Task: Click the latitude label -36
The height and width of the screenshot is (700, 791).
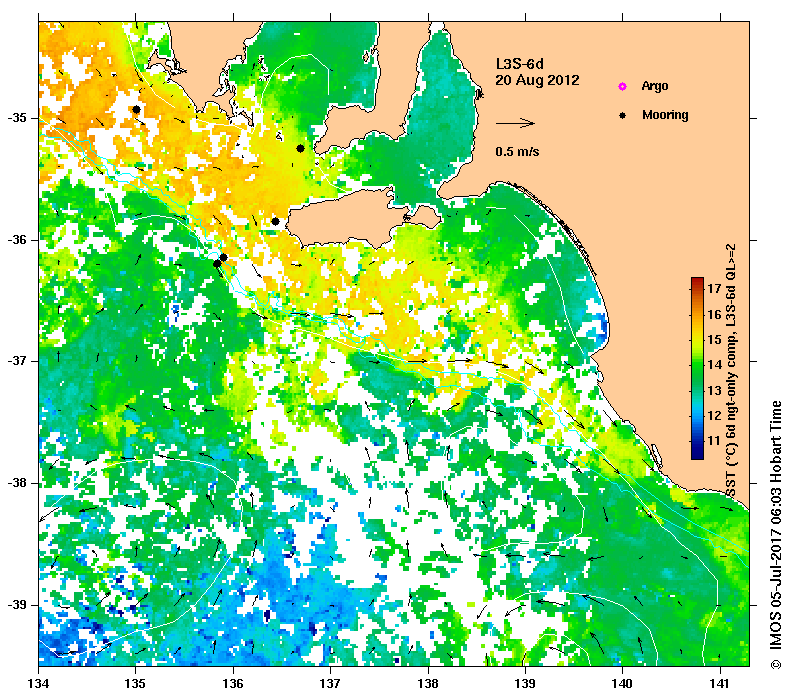Action: (17, 240)
